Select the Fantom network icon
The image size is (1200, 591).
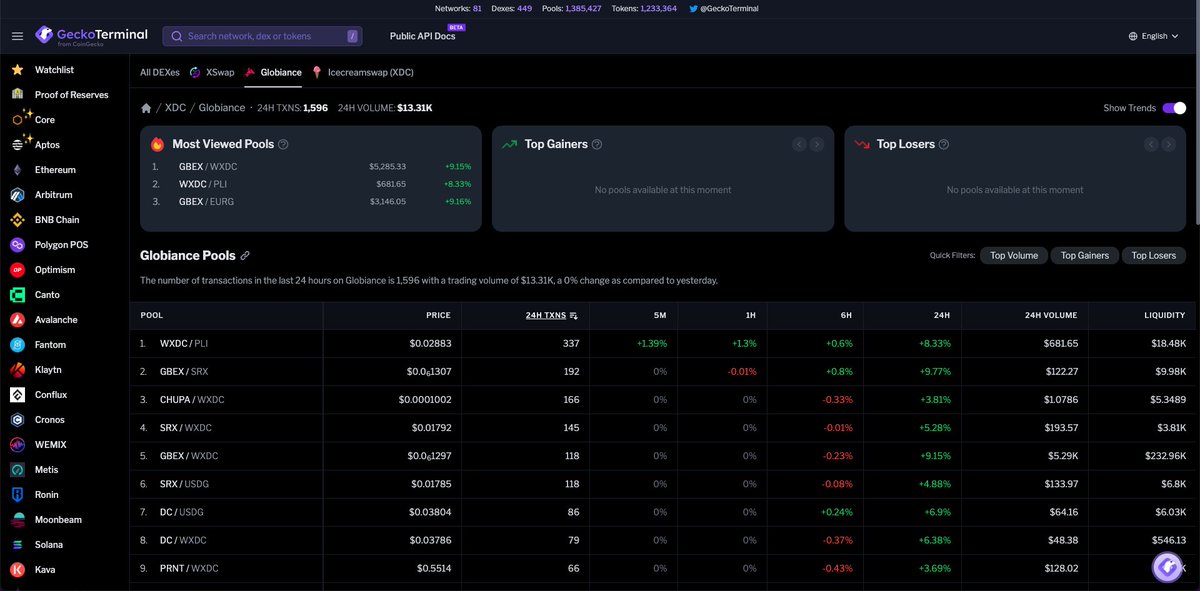pos(17,345)
